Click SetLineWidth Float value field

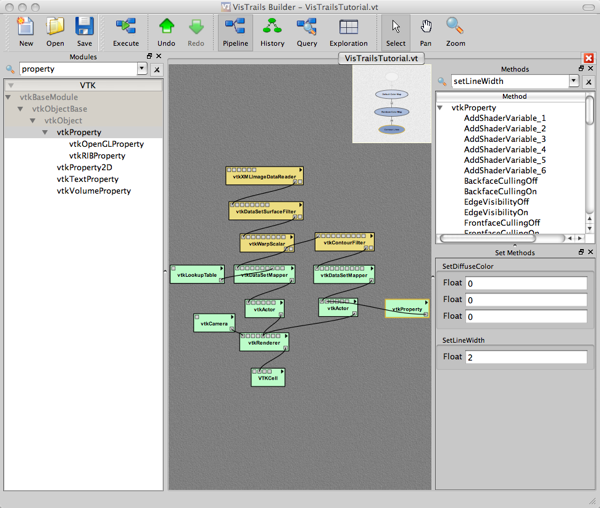tap(526, 357)
